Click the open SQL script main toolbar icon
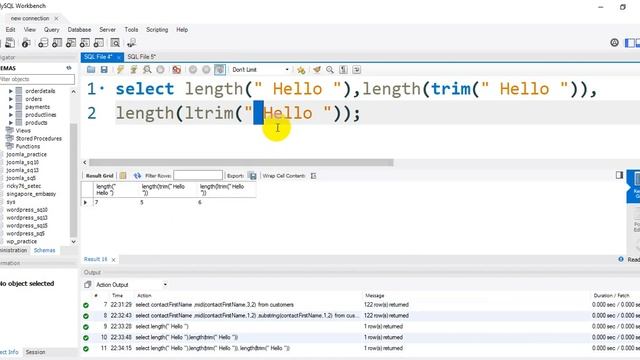 [x=10, y=43]
